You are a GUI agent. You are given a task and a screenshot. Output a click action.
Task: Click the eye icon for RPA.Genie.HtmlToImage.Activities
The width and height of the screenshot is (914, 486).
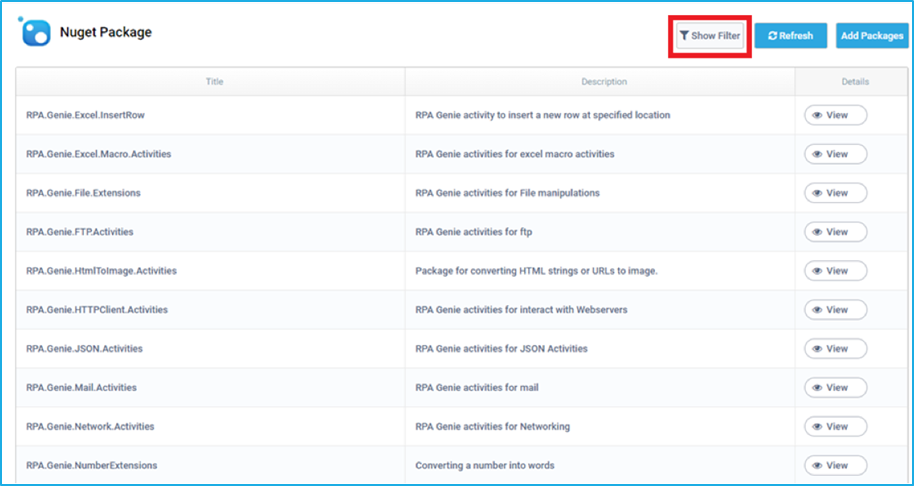[817, 271]
